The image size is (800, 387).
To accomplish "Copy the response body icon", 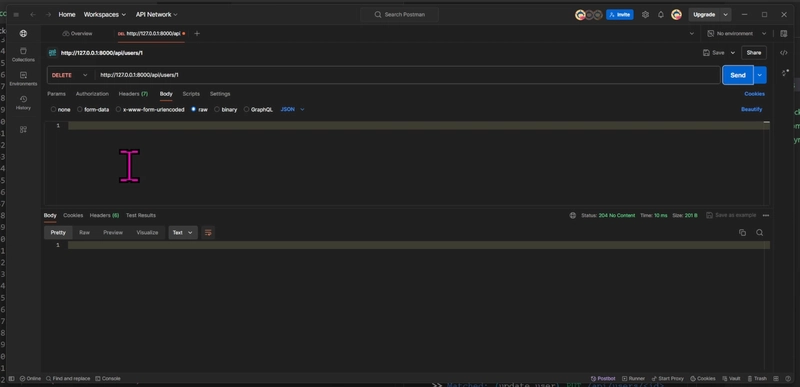I will (742, 233).
